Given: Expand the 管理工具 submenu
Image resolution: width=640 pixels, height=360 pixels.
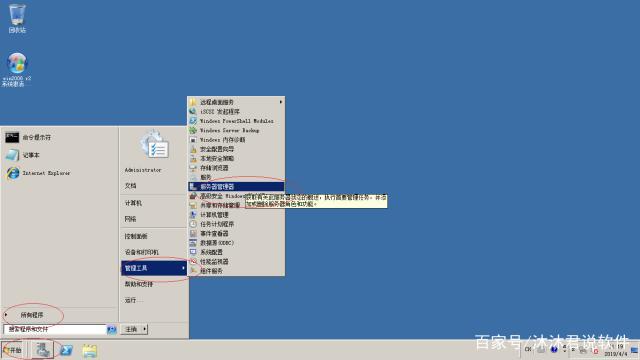Looking at the screenshot, I should (x=154, y=268).
